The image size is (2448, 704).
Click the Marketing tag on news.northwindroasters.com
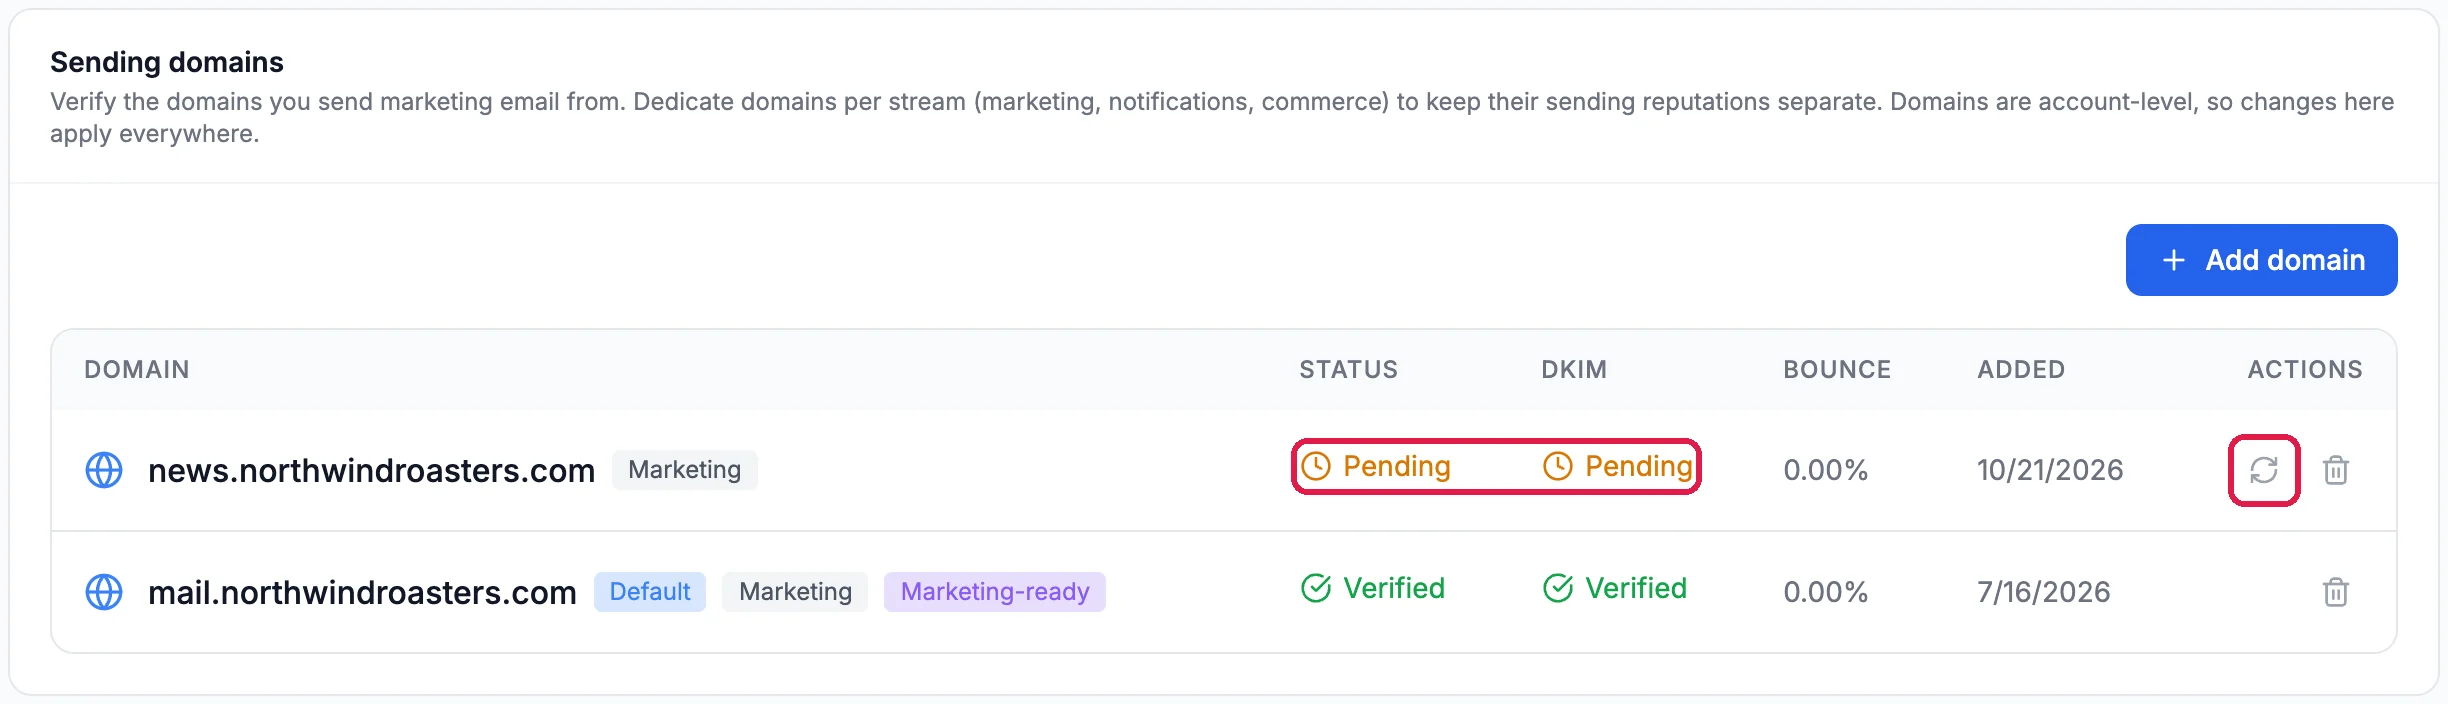coord(685,470)
